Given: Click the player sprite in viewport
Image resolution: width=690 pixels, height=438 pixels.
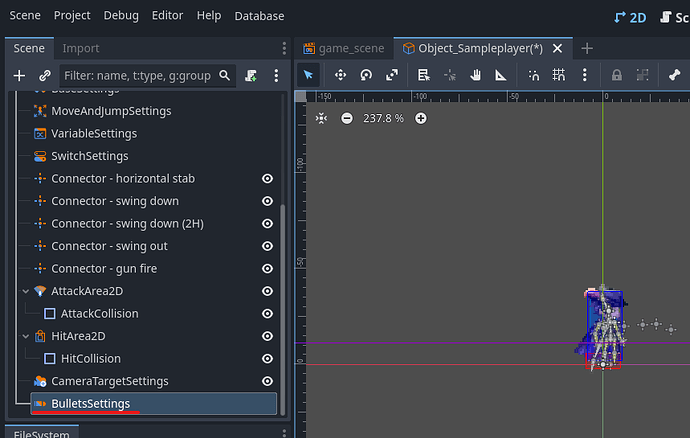Looking at the screenshot, I should pyautogui.click(x=603, y=328).
